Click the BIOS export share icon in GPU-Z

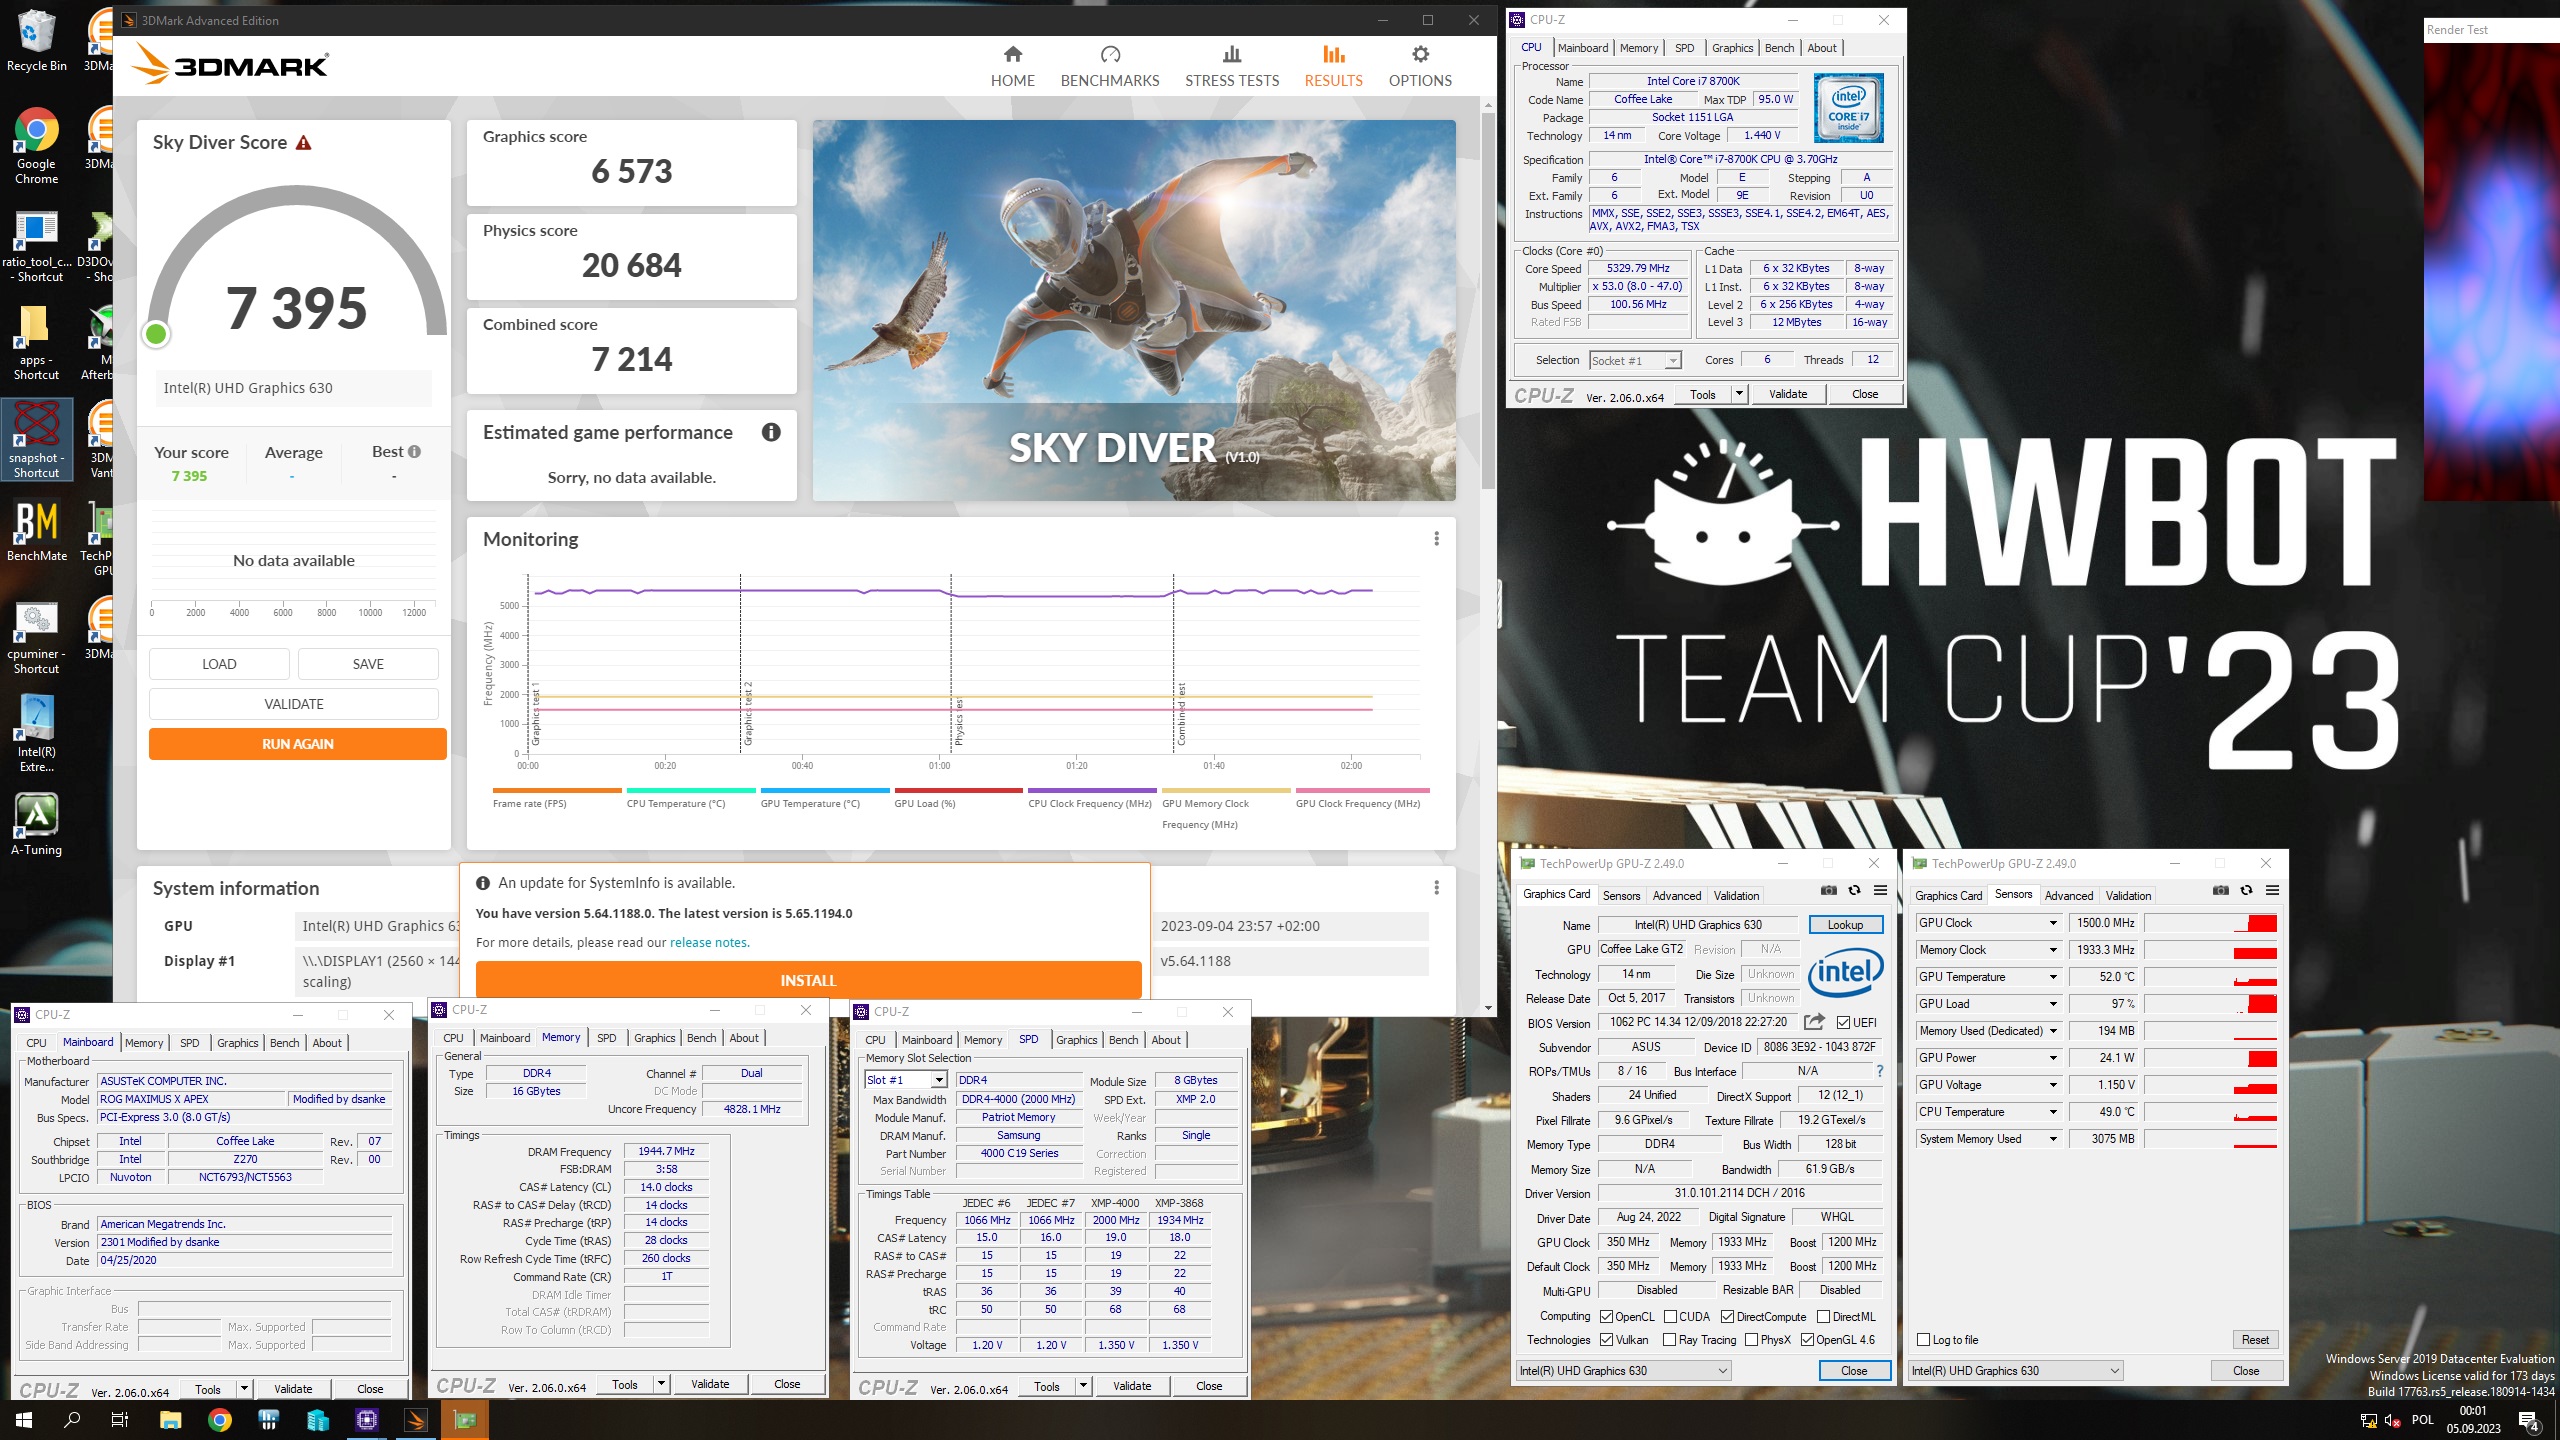(x=1814, y=1022)
